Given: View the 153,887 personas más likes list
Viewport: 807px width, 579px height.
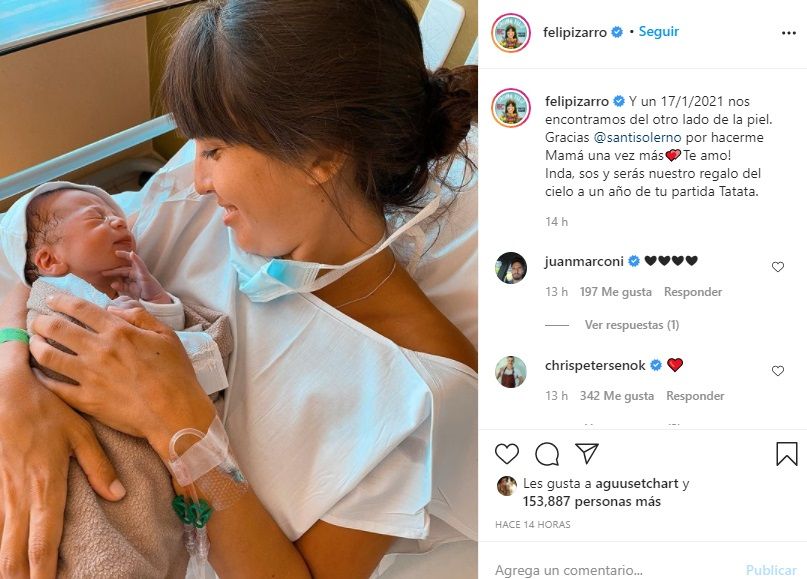Looking at the screenshot, I should point(592,501).
